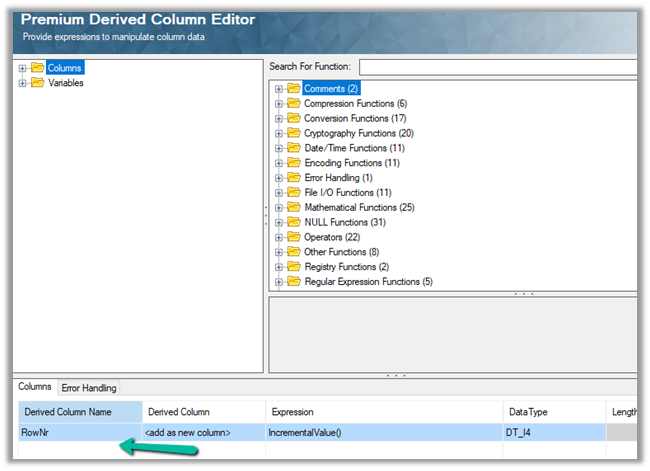Expand the Operators function group
650x471 pixels.
(x=279, y=237)
